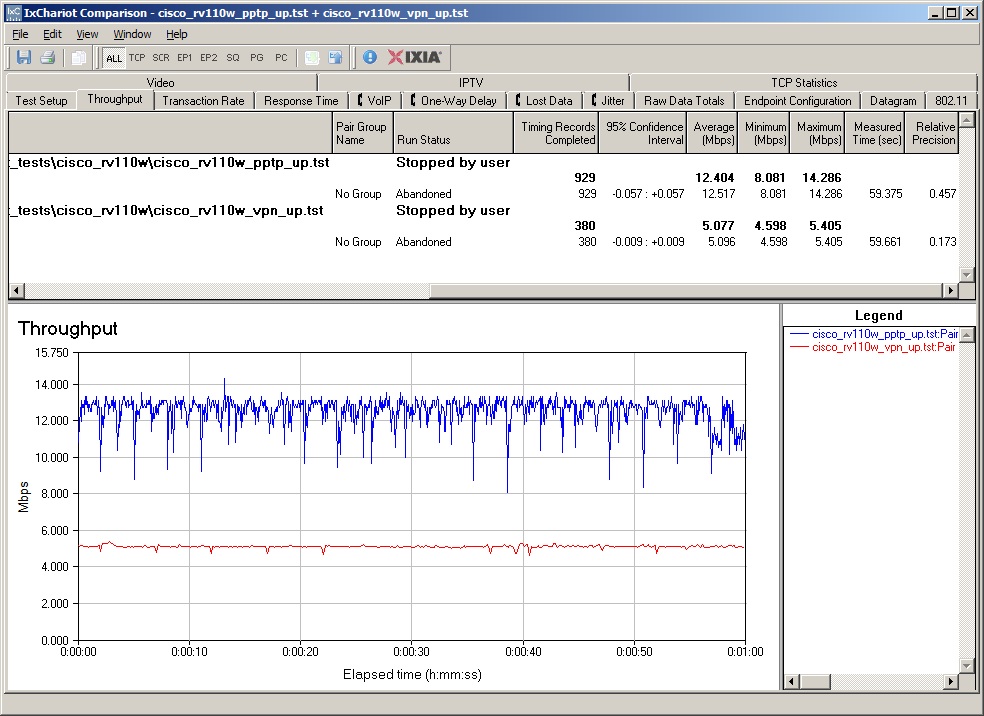Click the Measured Time (sec) column header
The width and height of the screenshot is (984, 716).
875,133
